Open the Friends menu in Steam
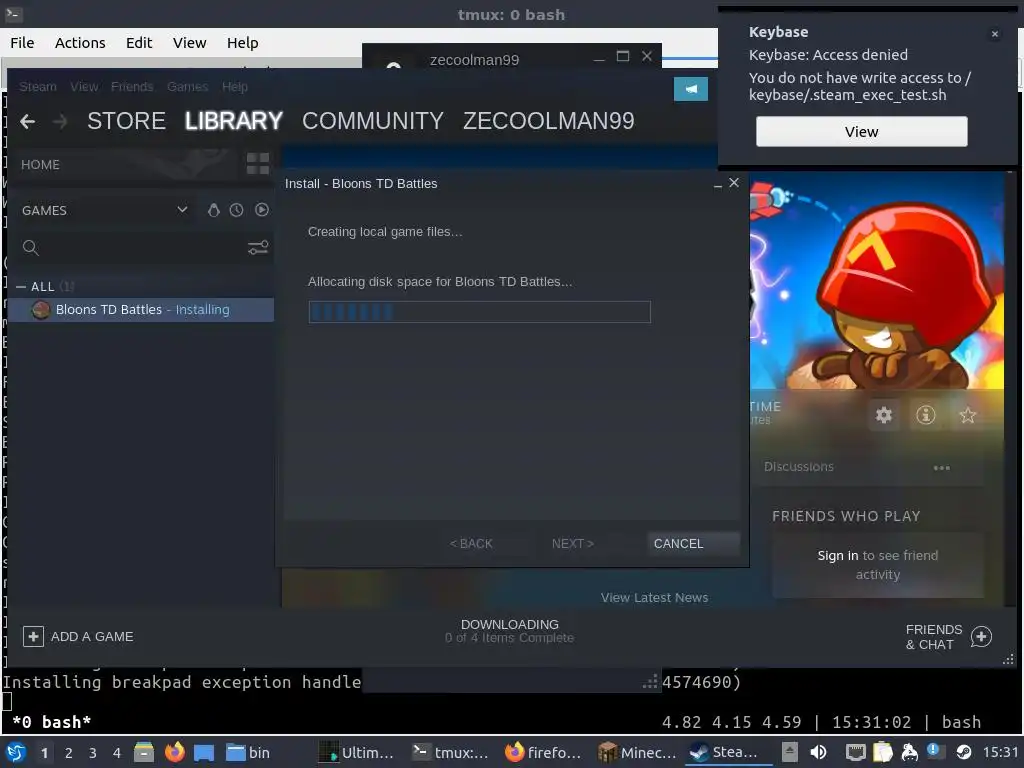The height and width of the screenshot is (768, 1024). (x=132, y=87)
